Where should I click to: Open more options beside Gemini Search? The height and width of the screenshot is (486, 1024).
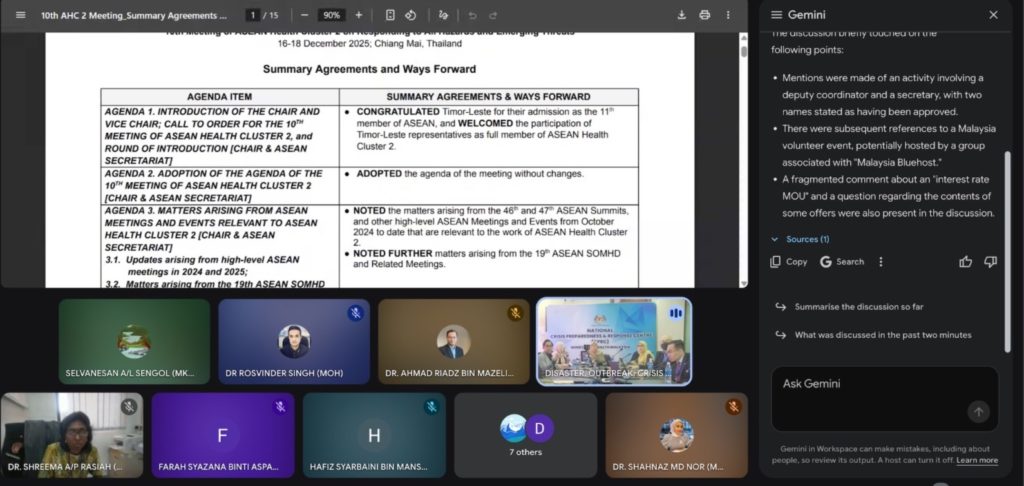pyautogui.click(x=881, y=262)
